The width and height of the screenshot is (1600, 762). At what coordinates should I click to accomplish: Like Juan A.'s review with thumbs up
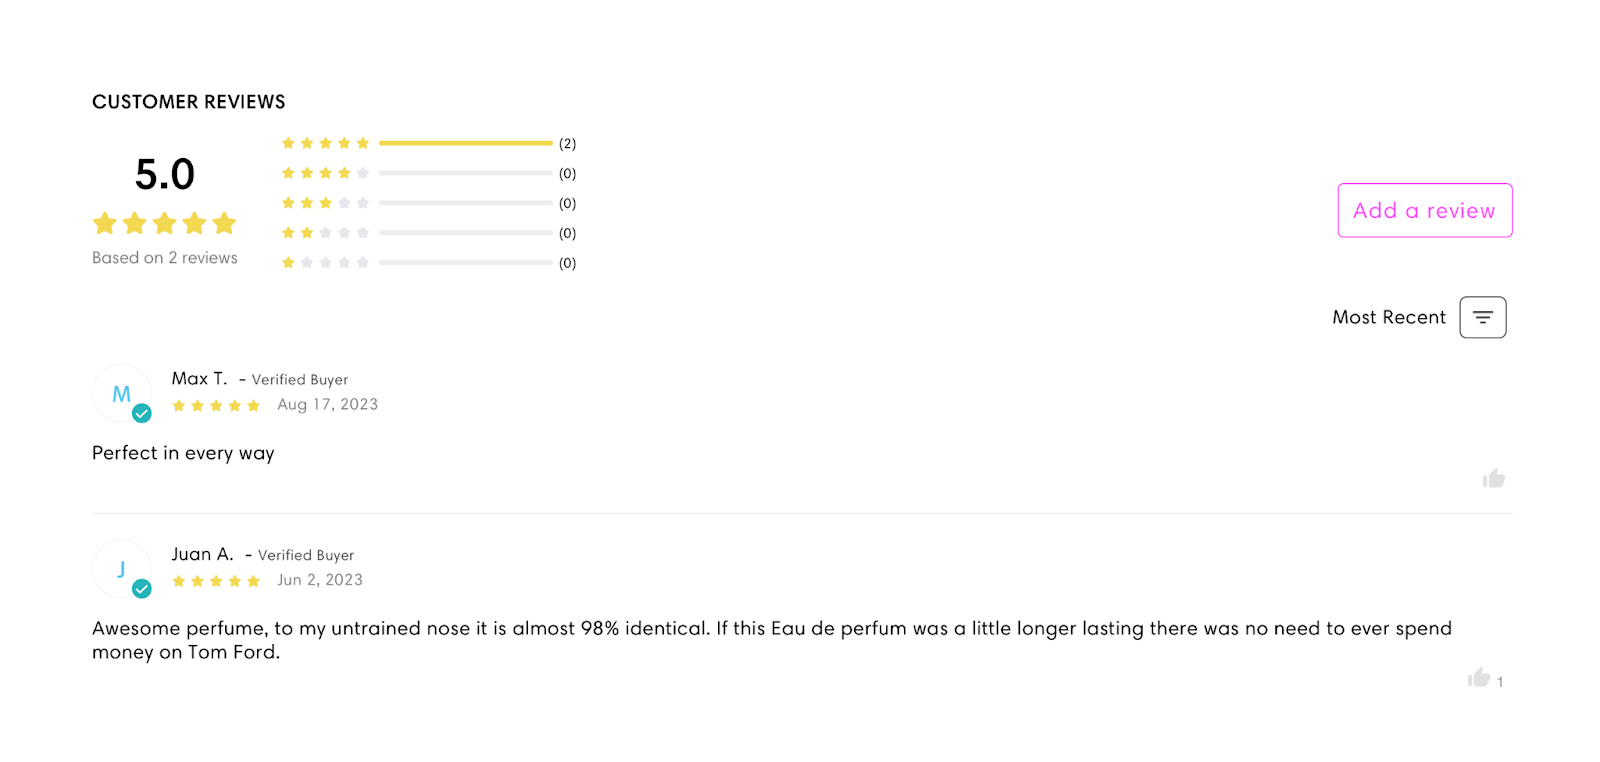click(1479, 678)
